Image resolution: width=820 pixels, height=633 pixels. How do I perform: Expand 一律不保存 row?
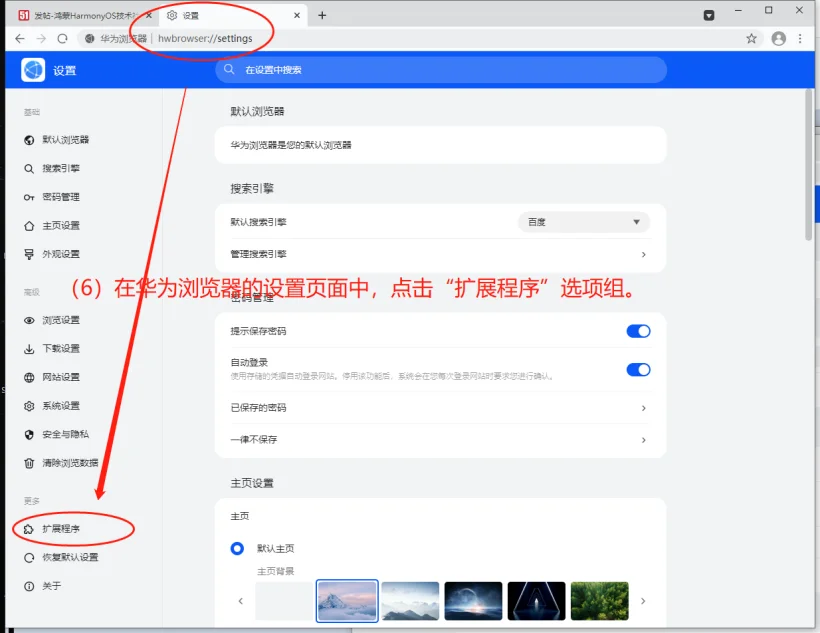click(x=440, y=439)
